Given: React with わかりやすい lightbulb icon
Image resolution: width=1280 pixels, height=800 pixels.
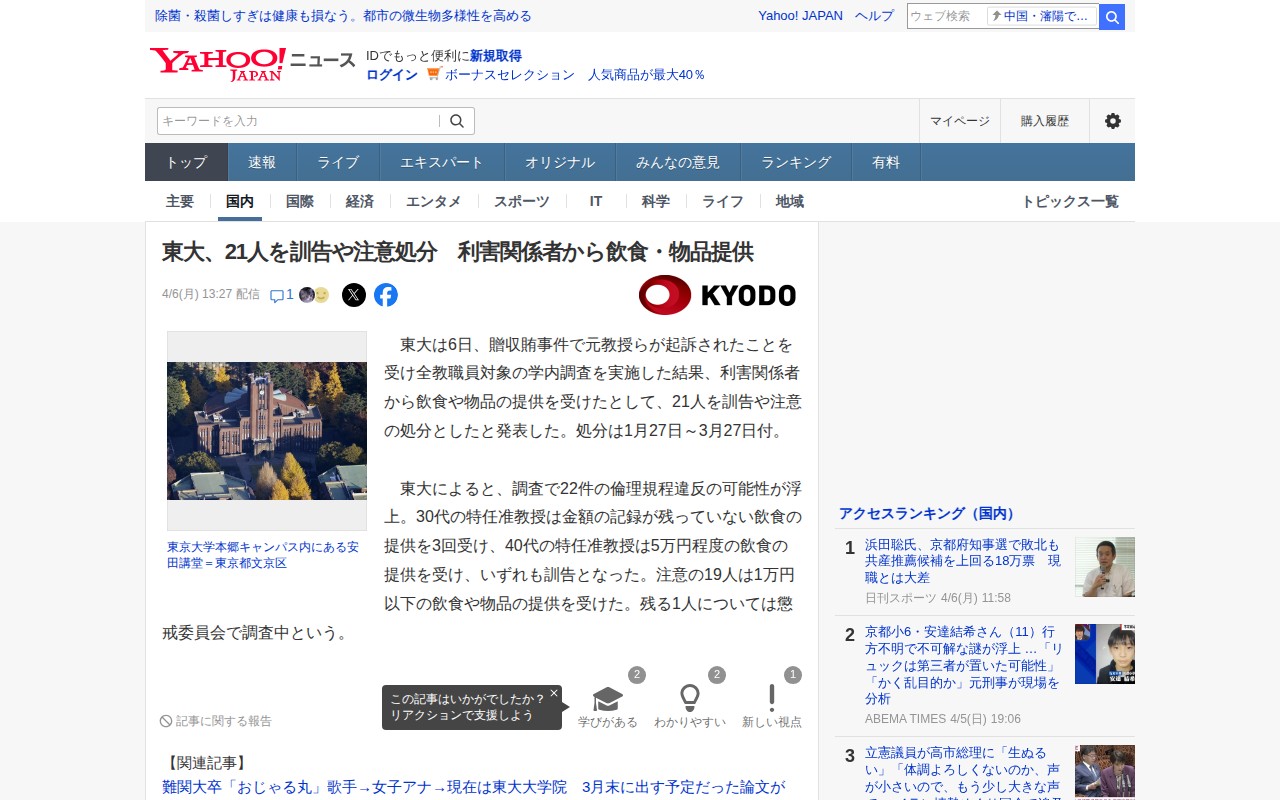Looking at the screenshot, I should [690, 698].
